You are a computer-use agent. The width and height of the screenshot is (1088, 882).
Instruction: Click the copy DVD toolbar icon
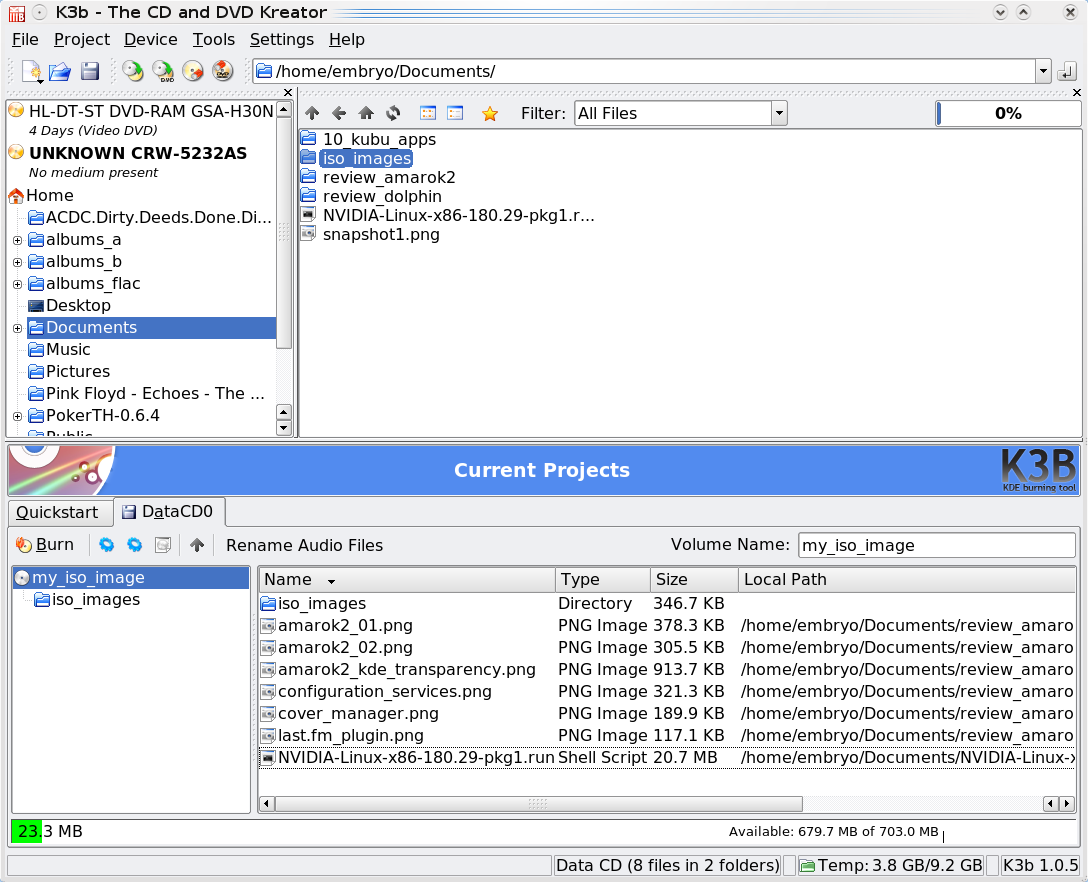(x=163, y=71)
